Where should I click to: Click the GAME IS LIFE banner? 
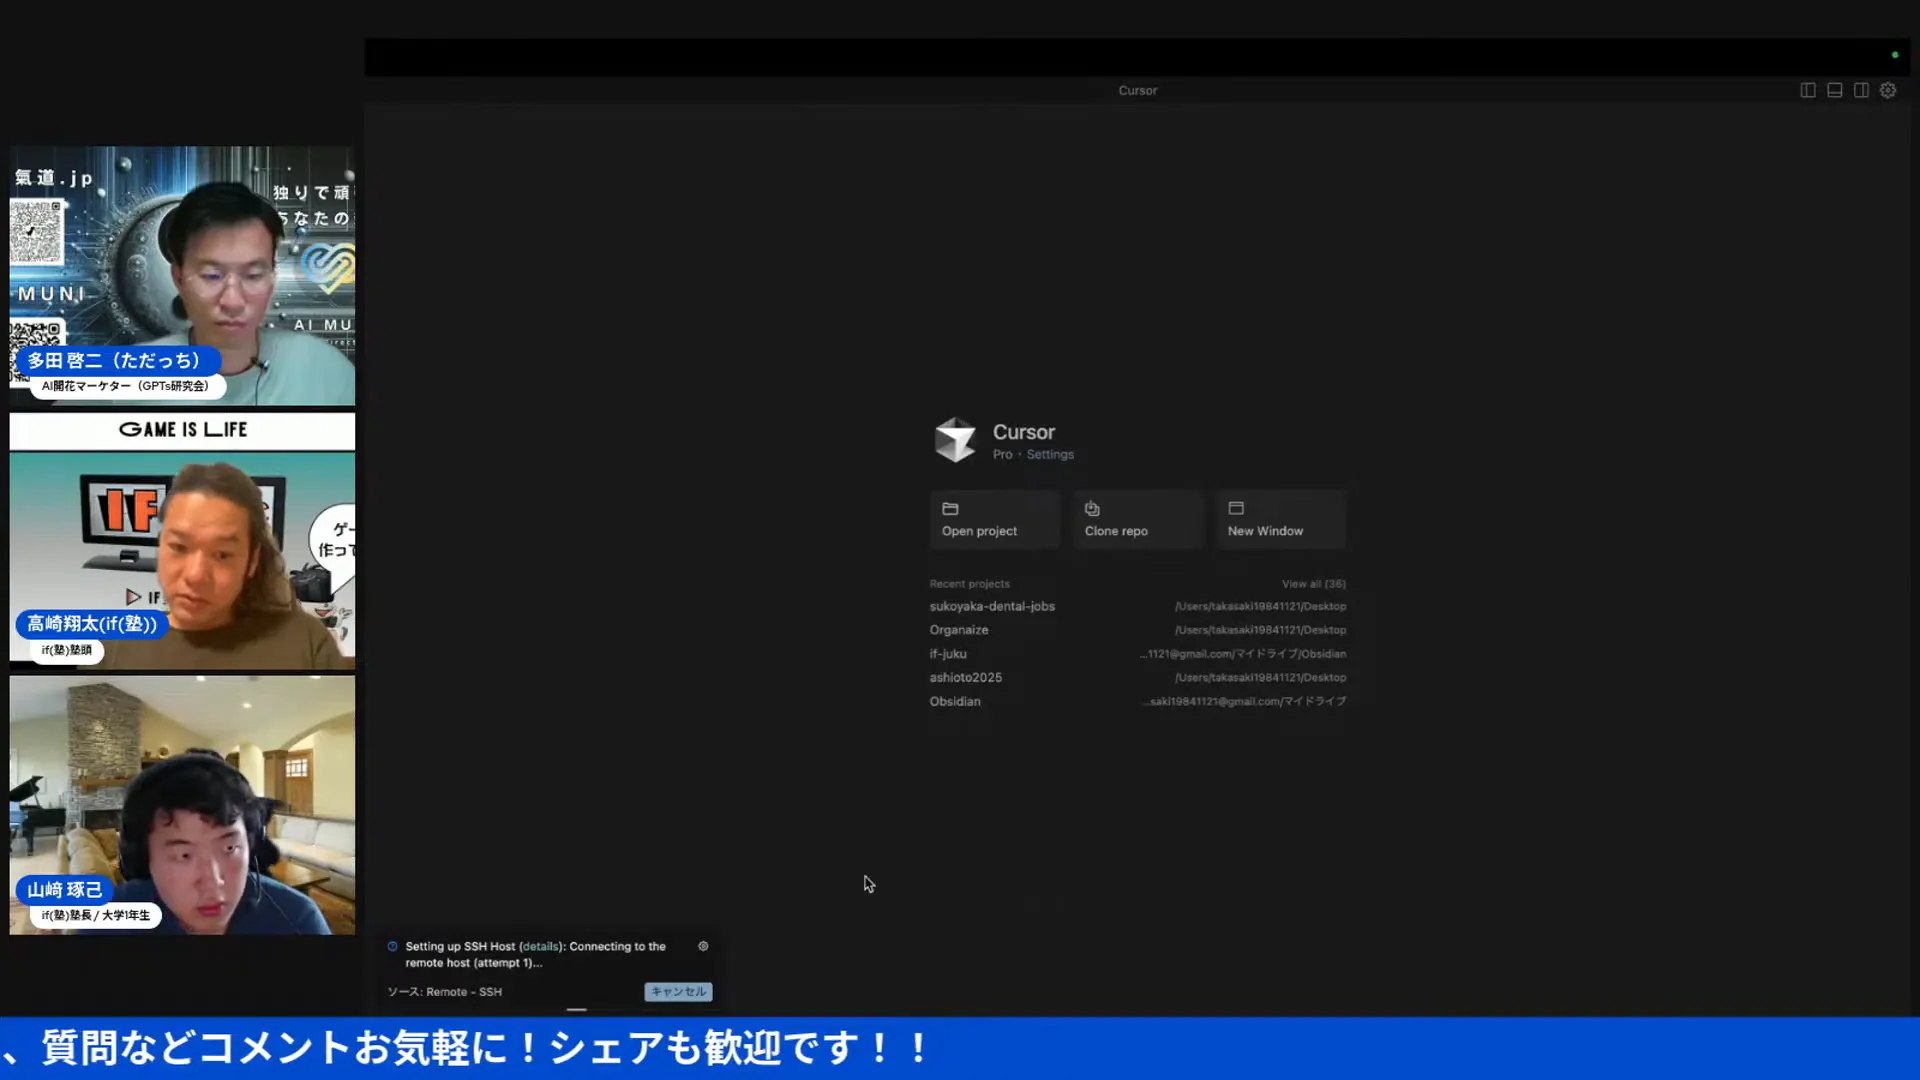pos(182,430)
